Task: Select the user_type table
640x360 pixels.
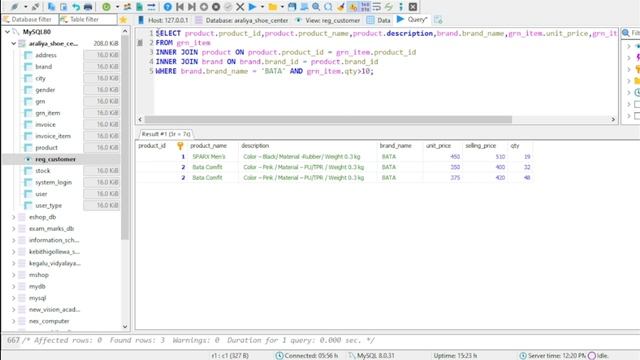Action: pyautogui.click(x=48, y=205)
